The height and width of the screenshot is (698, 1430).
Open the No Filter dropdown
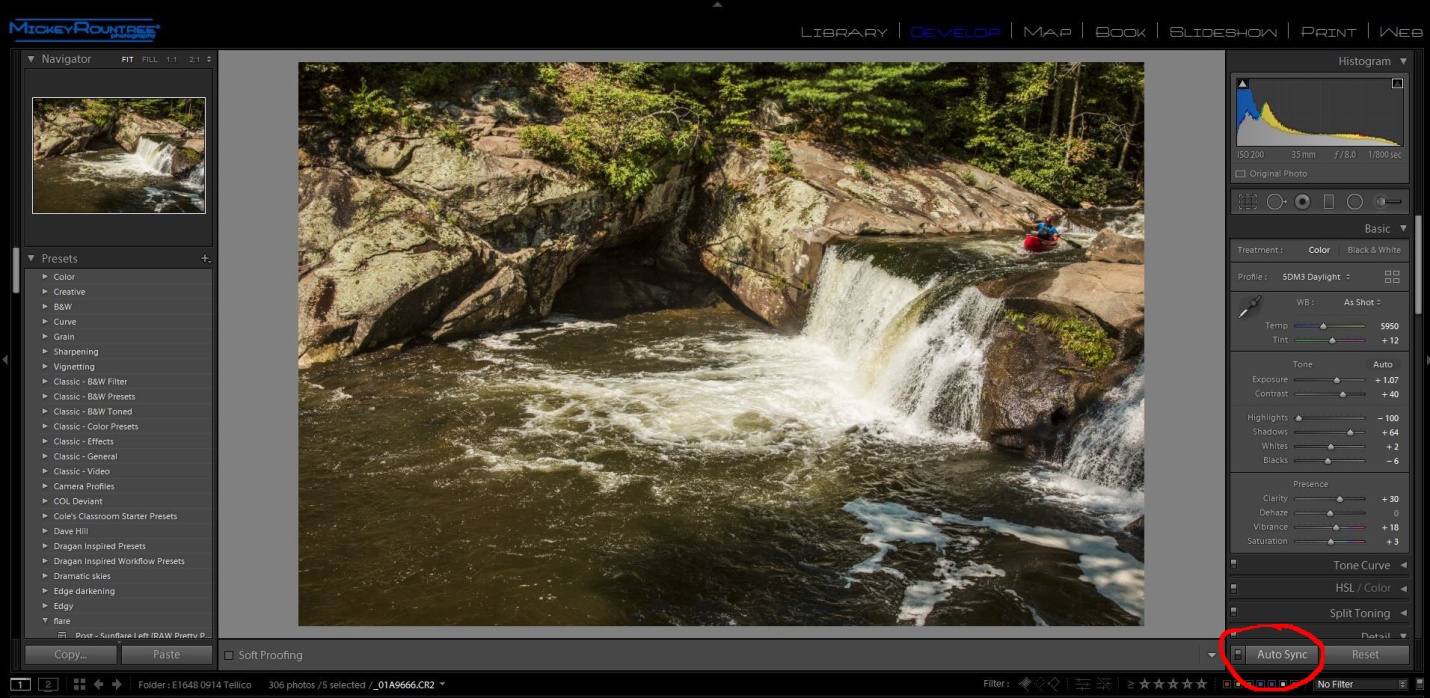(1361, 684)
